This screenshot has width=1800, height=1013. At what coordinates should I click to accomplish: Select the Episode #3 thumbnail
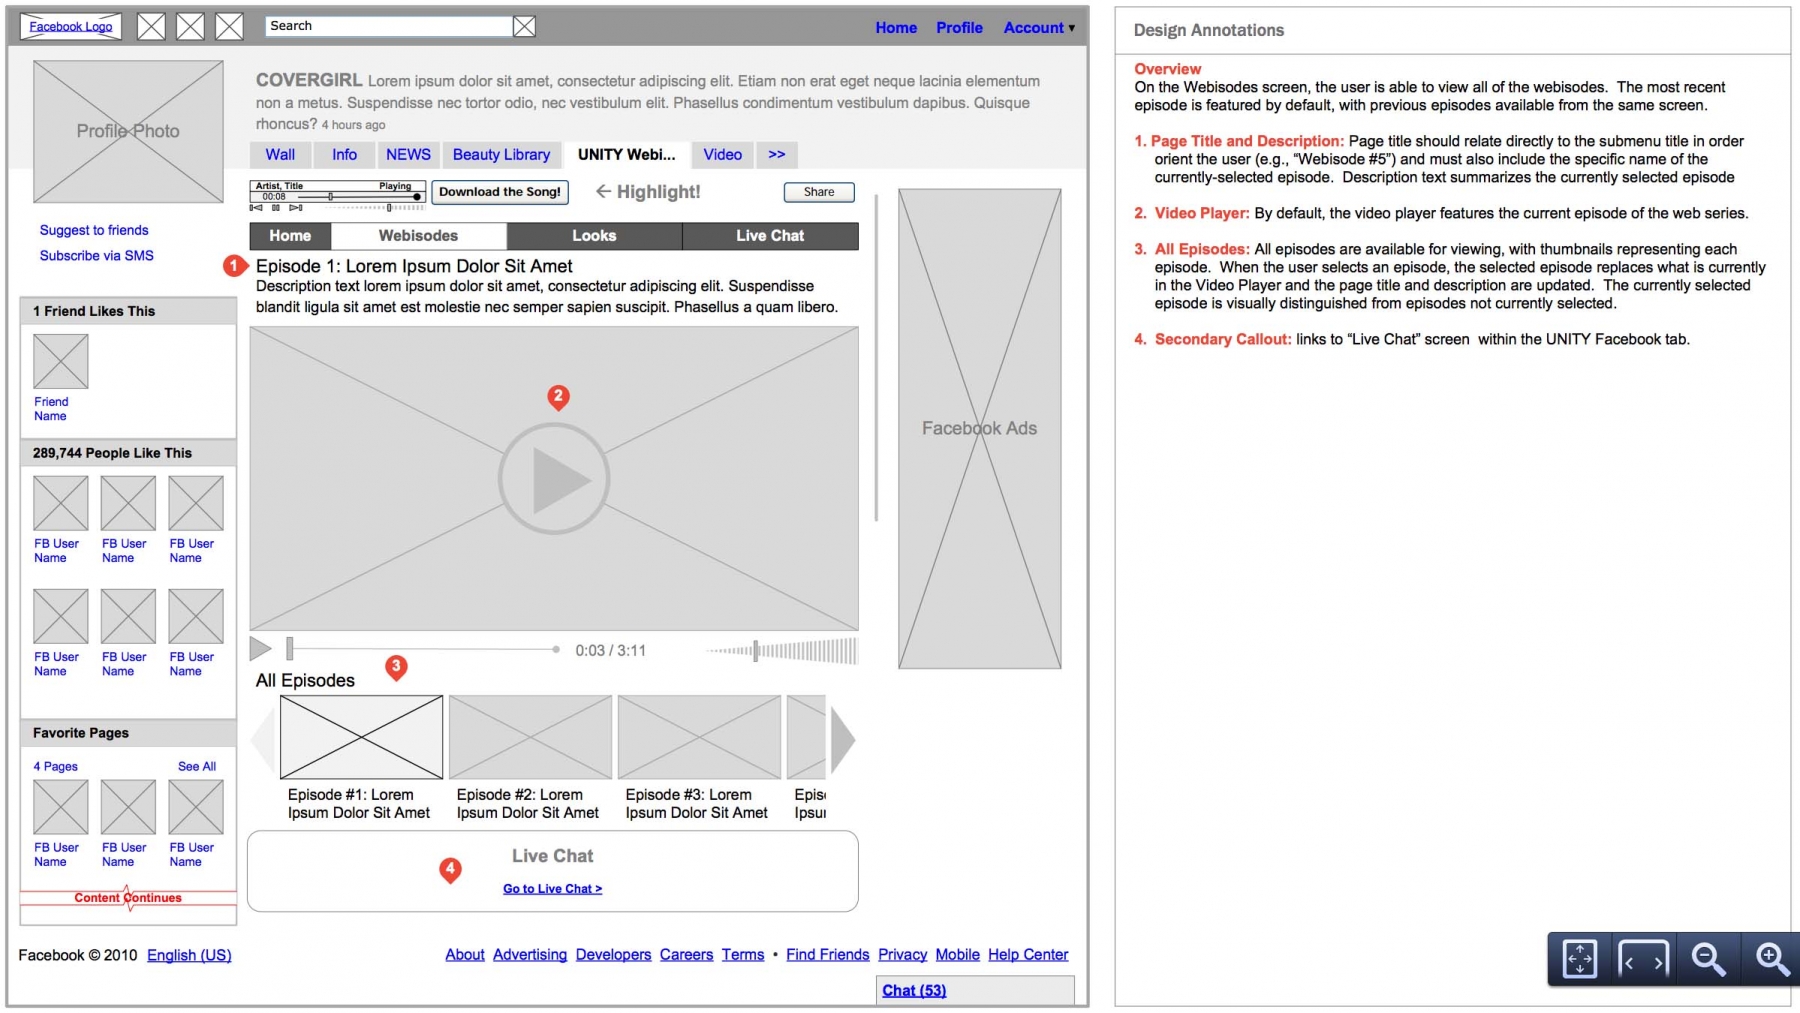pyautogui.click(x=699, y=737)
